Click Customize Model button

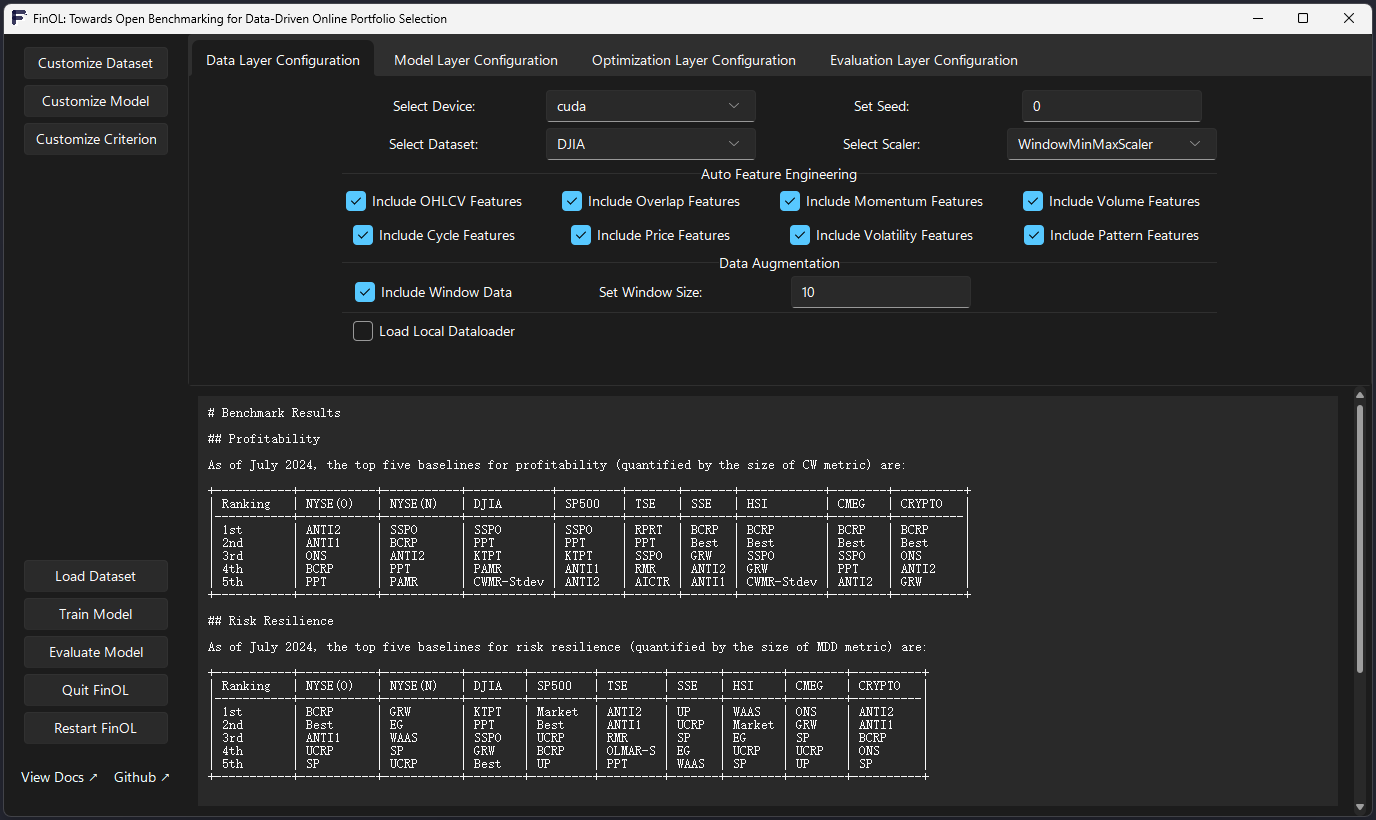(96, 101)
